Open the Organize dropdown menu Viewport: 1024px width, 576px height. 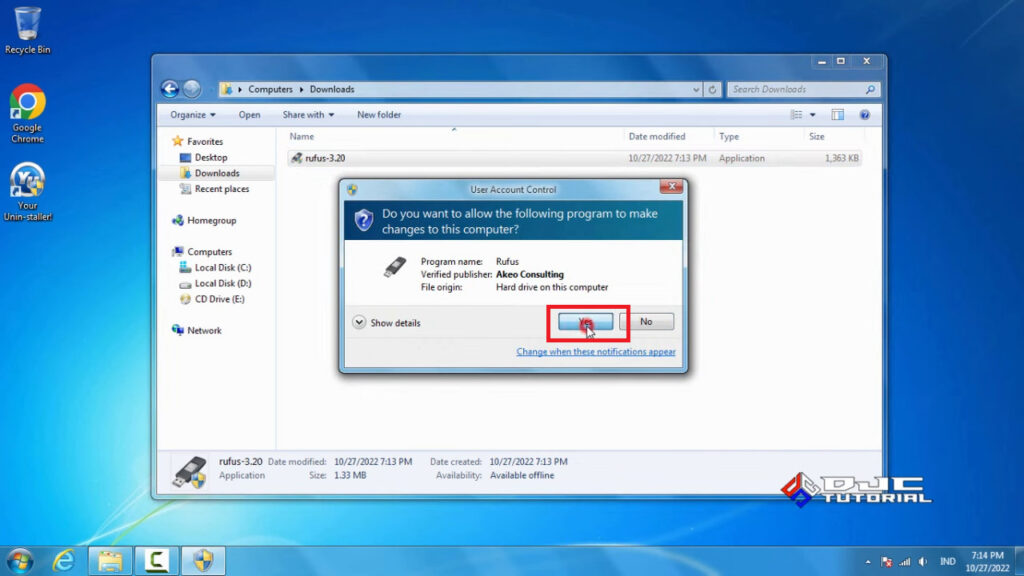coord(192,114)
